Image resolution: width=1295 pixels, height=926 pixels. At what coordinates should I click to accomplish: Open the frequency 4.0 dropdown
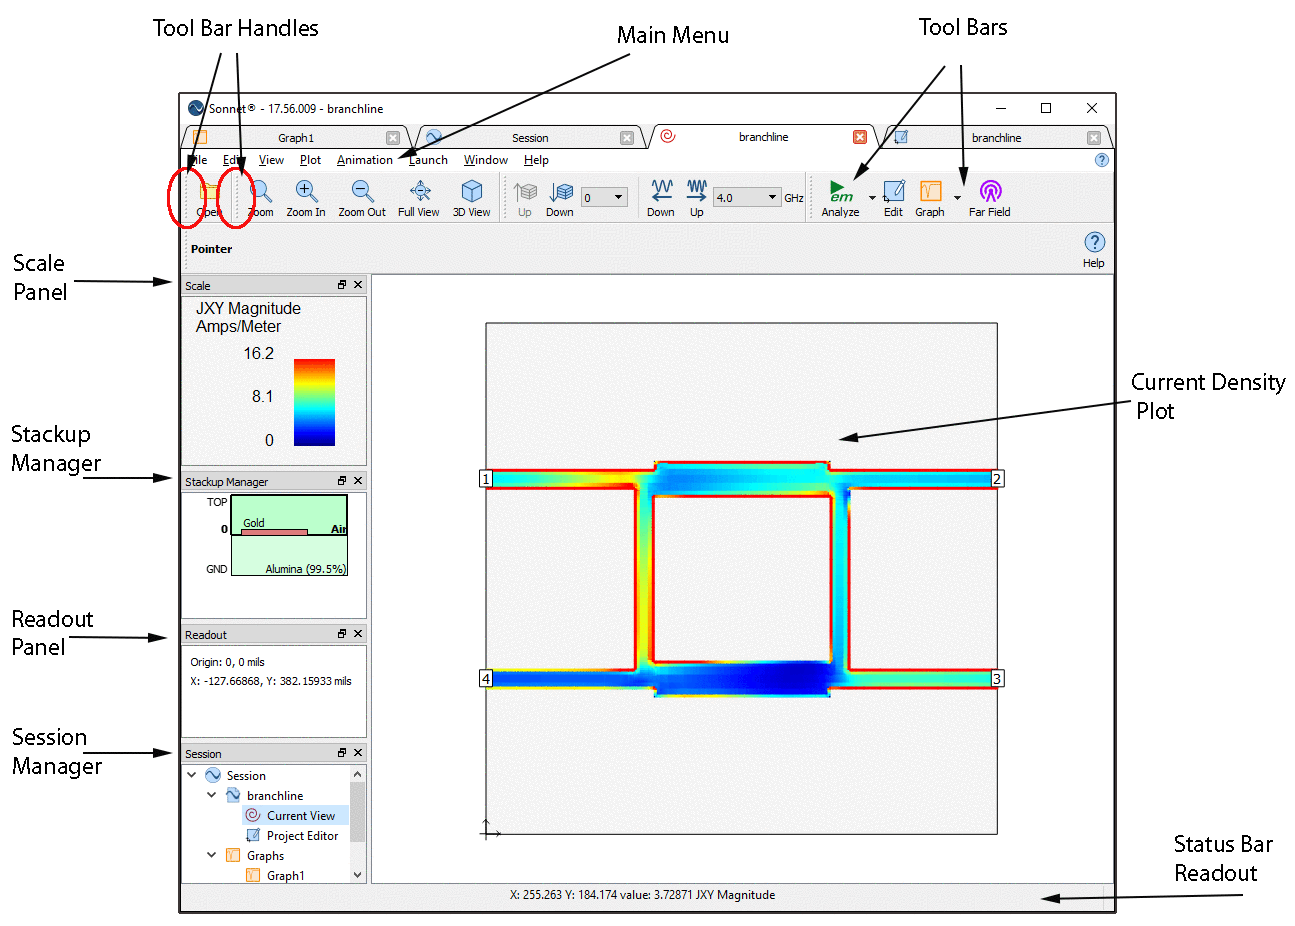tap(772, 198)
